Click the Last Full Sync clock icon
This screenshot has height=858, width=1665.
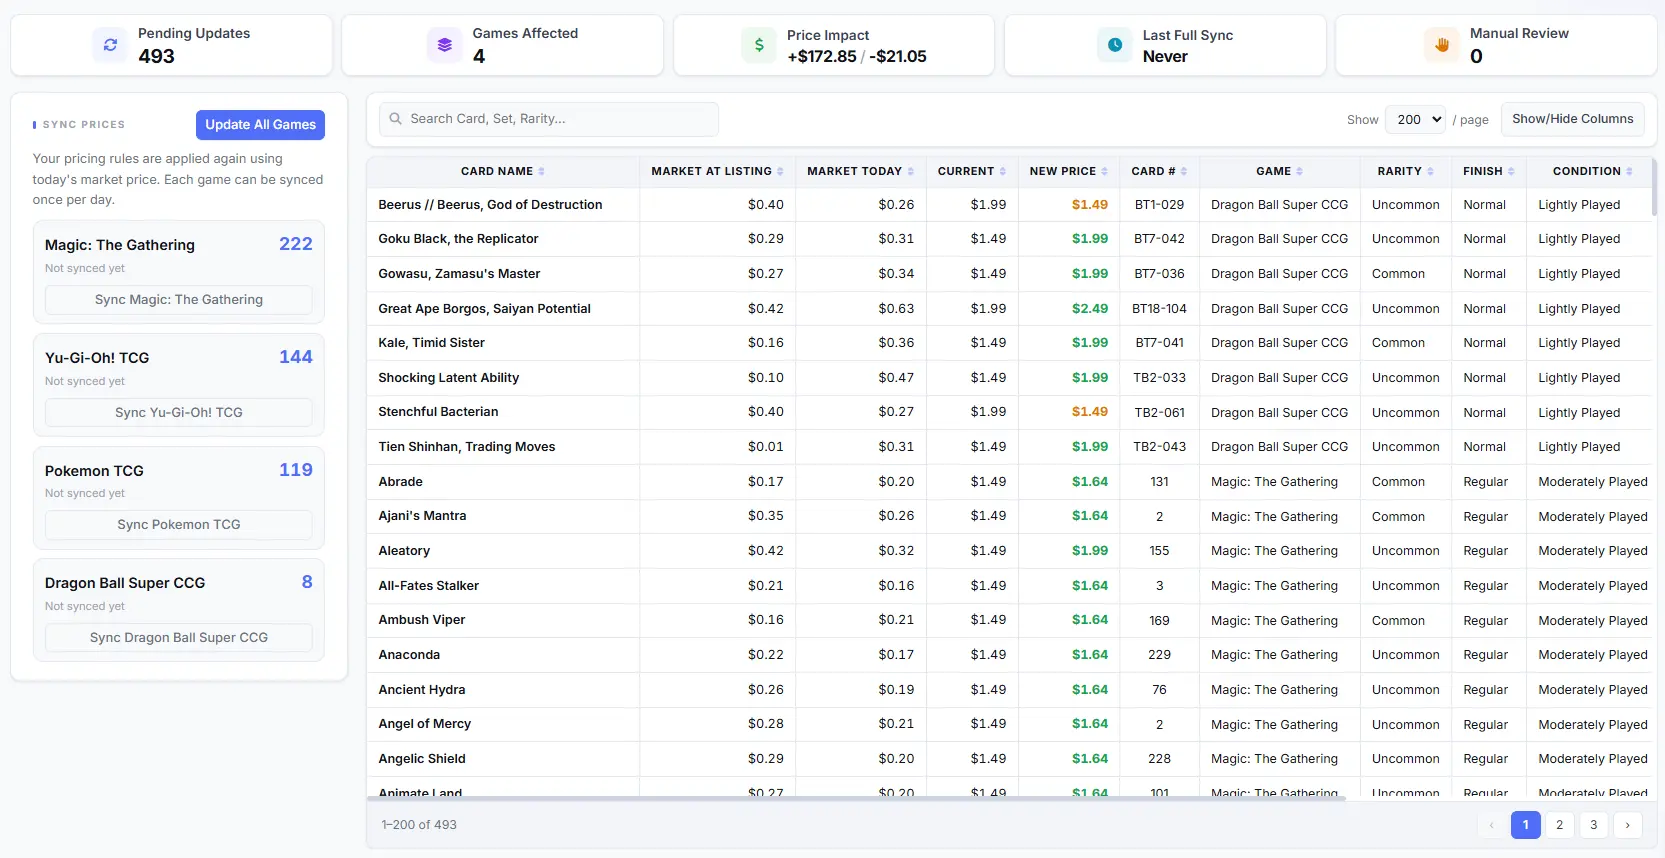tap(1115, 45)
